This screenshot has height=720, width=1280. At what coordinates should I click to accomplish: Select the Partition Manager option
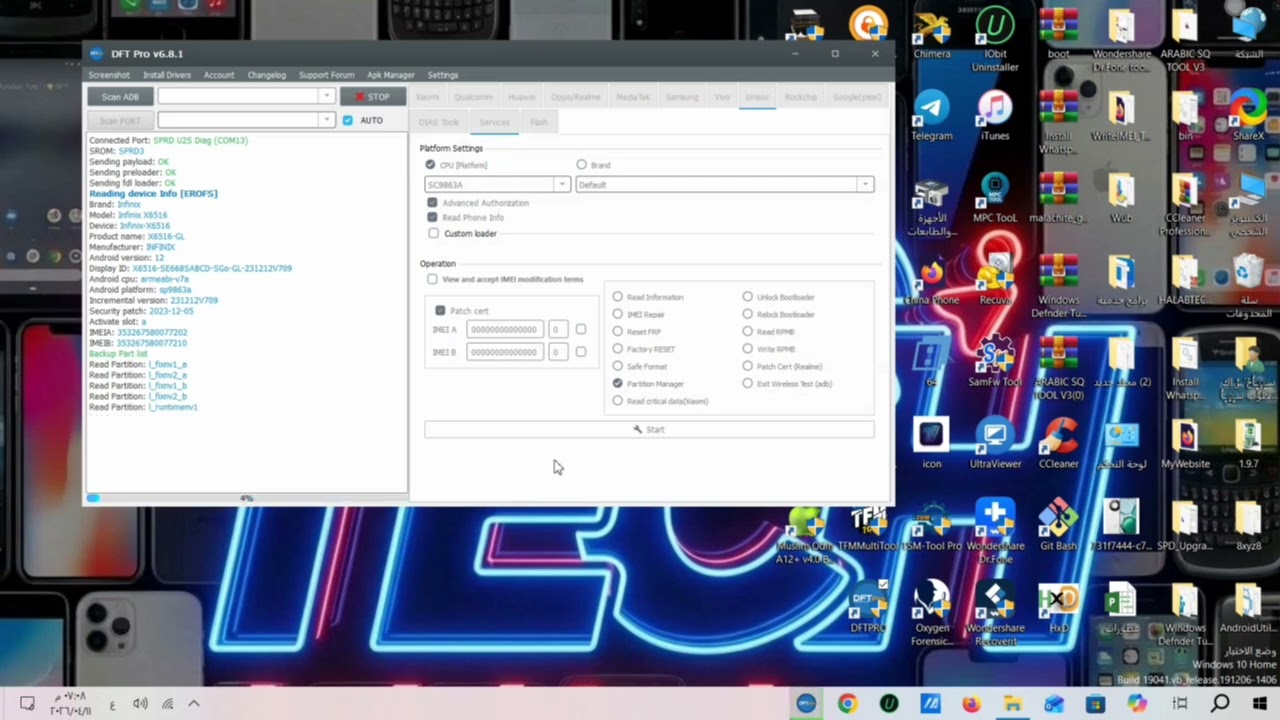617,384
